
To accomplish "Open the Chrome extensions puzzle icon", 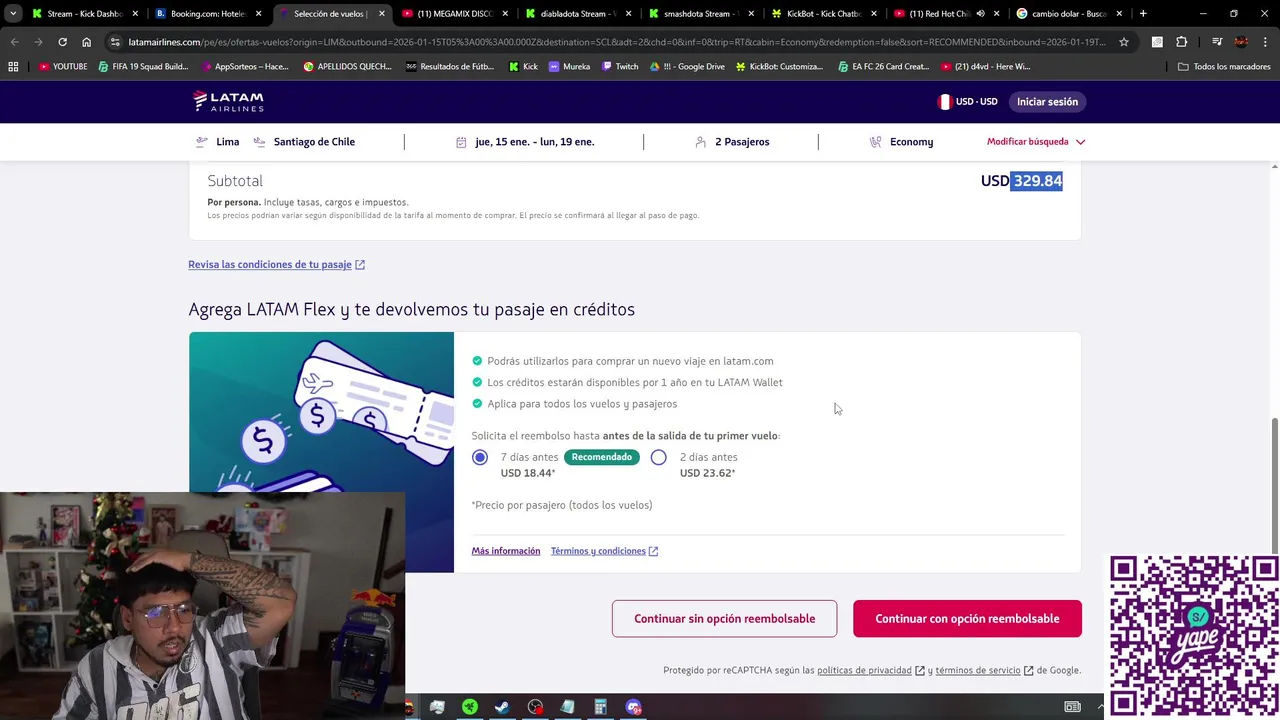I will pyautogui.click(x=1181, y=42).
